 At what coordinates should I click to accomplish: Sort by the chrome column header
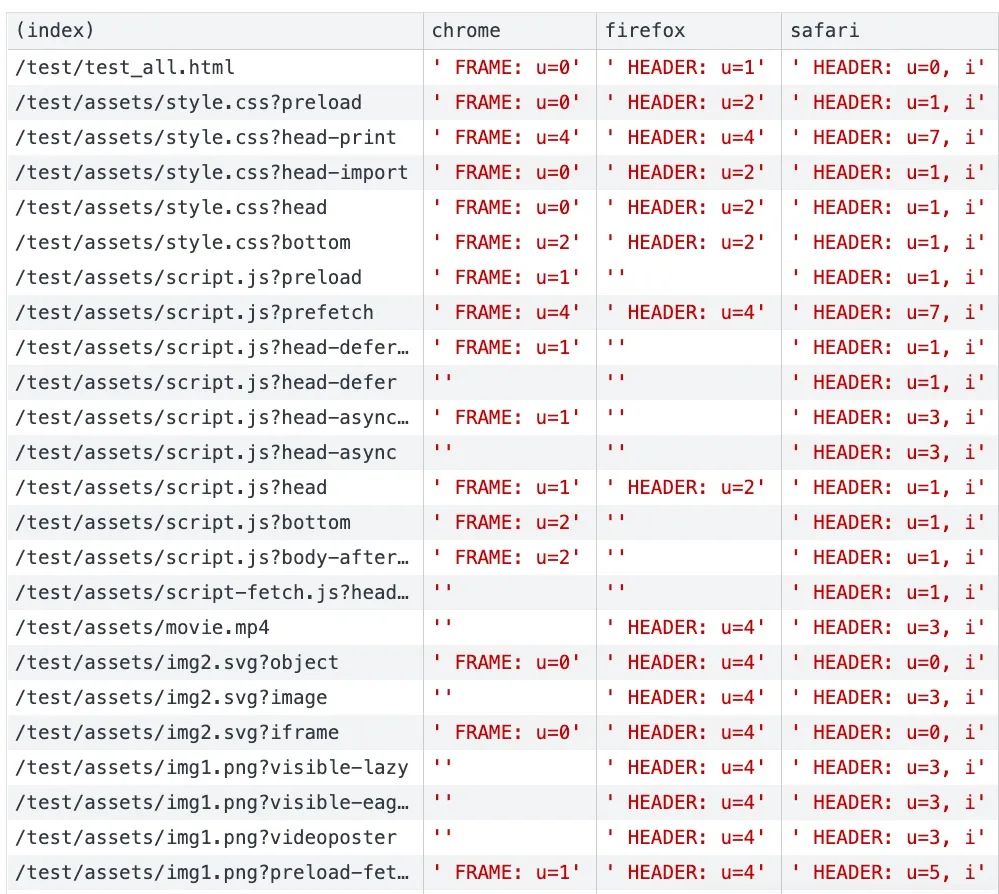(466, 31)
